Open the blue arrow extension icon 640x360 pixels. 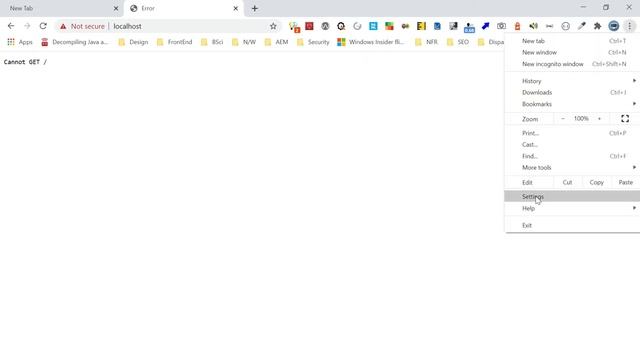click(x=485, y=26)
